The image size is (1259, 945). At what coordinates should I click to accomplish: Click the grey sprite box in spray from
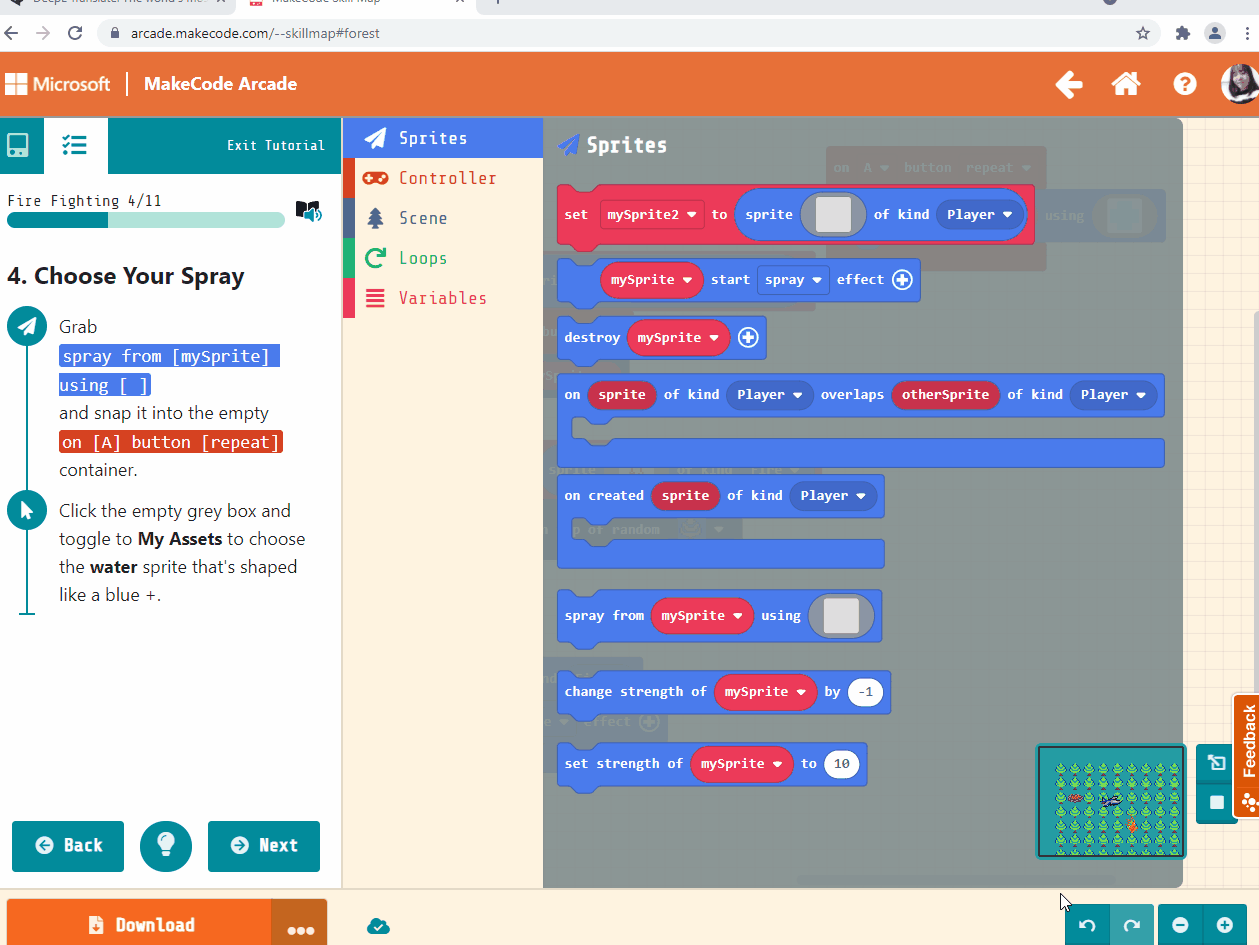click(x=840, y=616)
